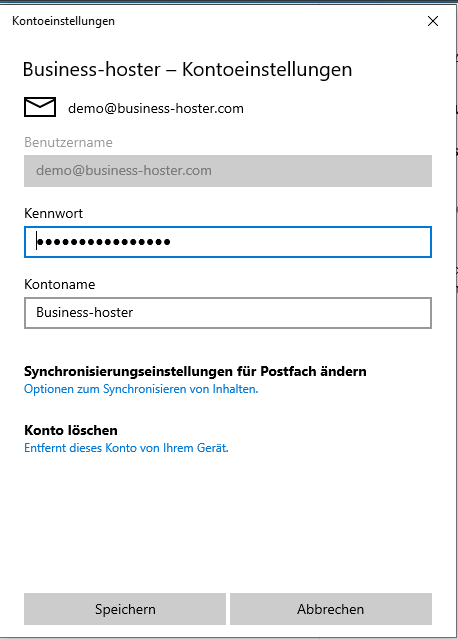Viewport: 458px width, 639px height.
Task: Click the Synchronisierungseinstellungen für Postfach ändern heading
Action: (x=195, y=371)
